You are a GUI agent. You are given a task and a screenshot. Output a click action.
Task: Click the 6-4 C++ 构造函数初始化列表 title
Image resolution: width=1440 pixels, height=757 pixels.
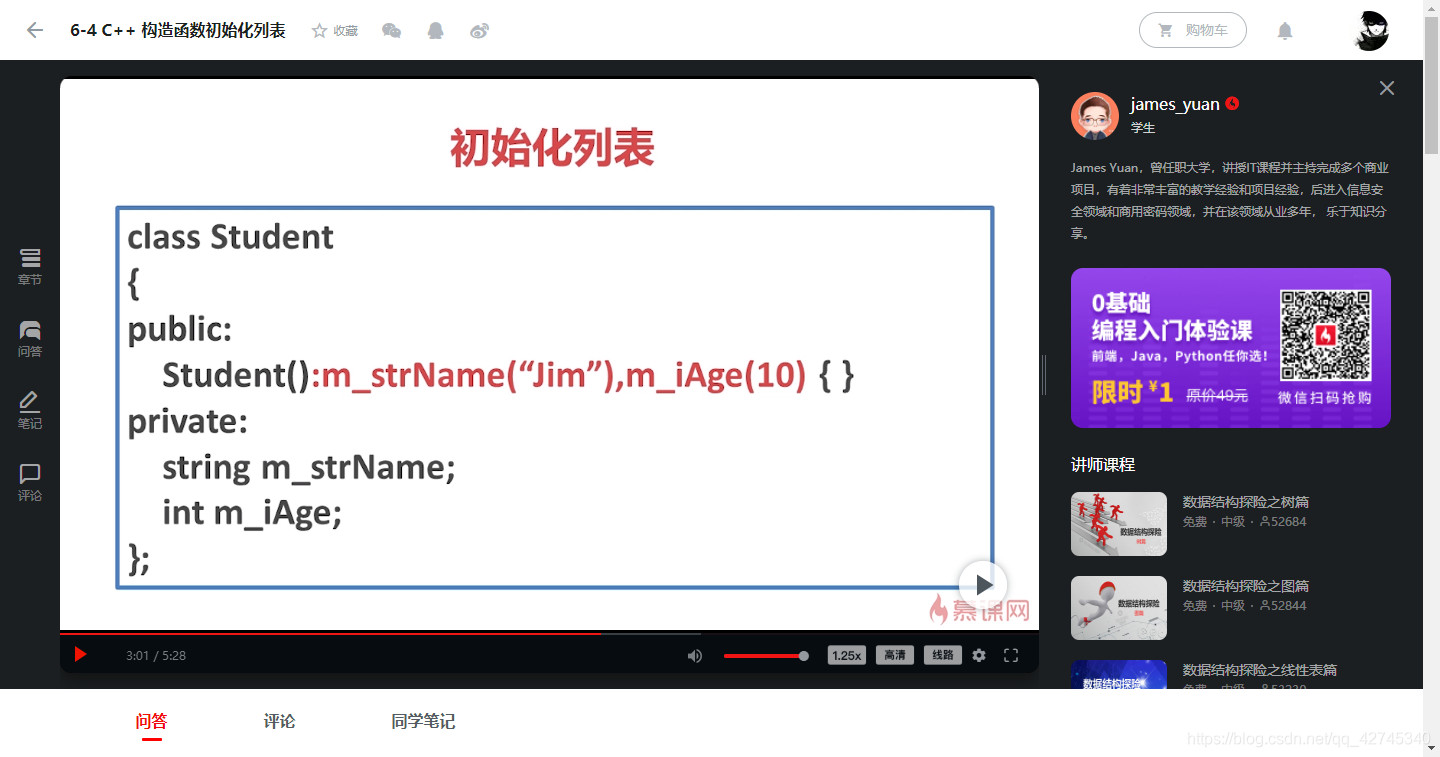178,30
